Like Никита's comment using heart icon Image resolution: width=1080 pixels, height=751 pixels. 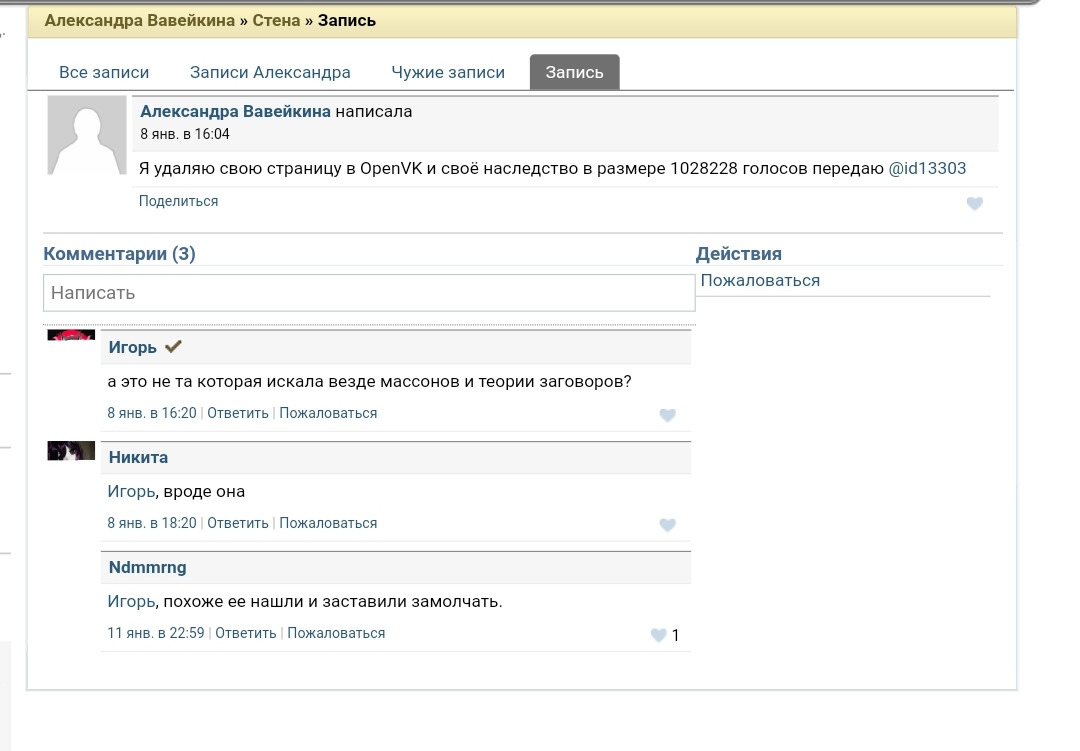tap(667, 525)
